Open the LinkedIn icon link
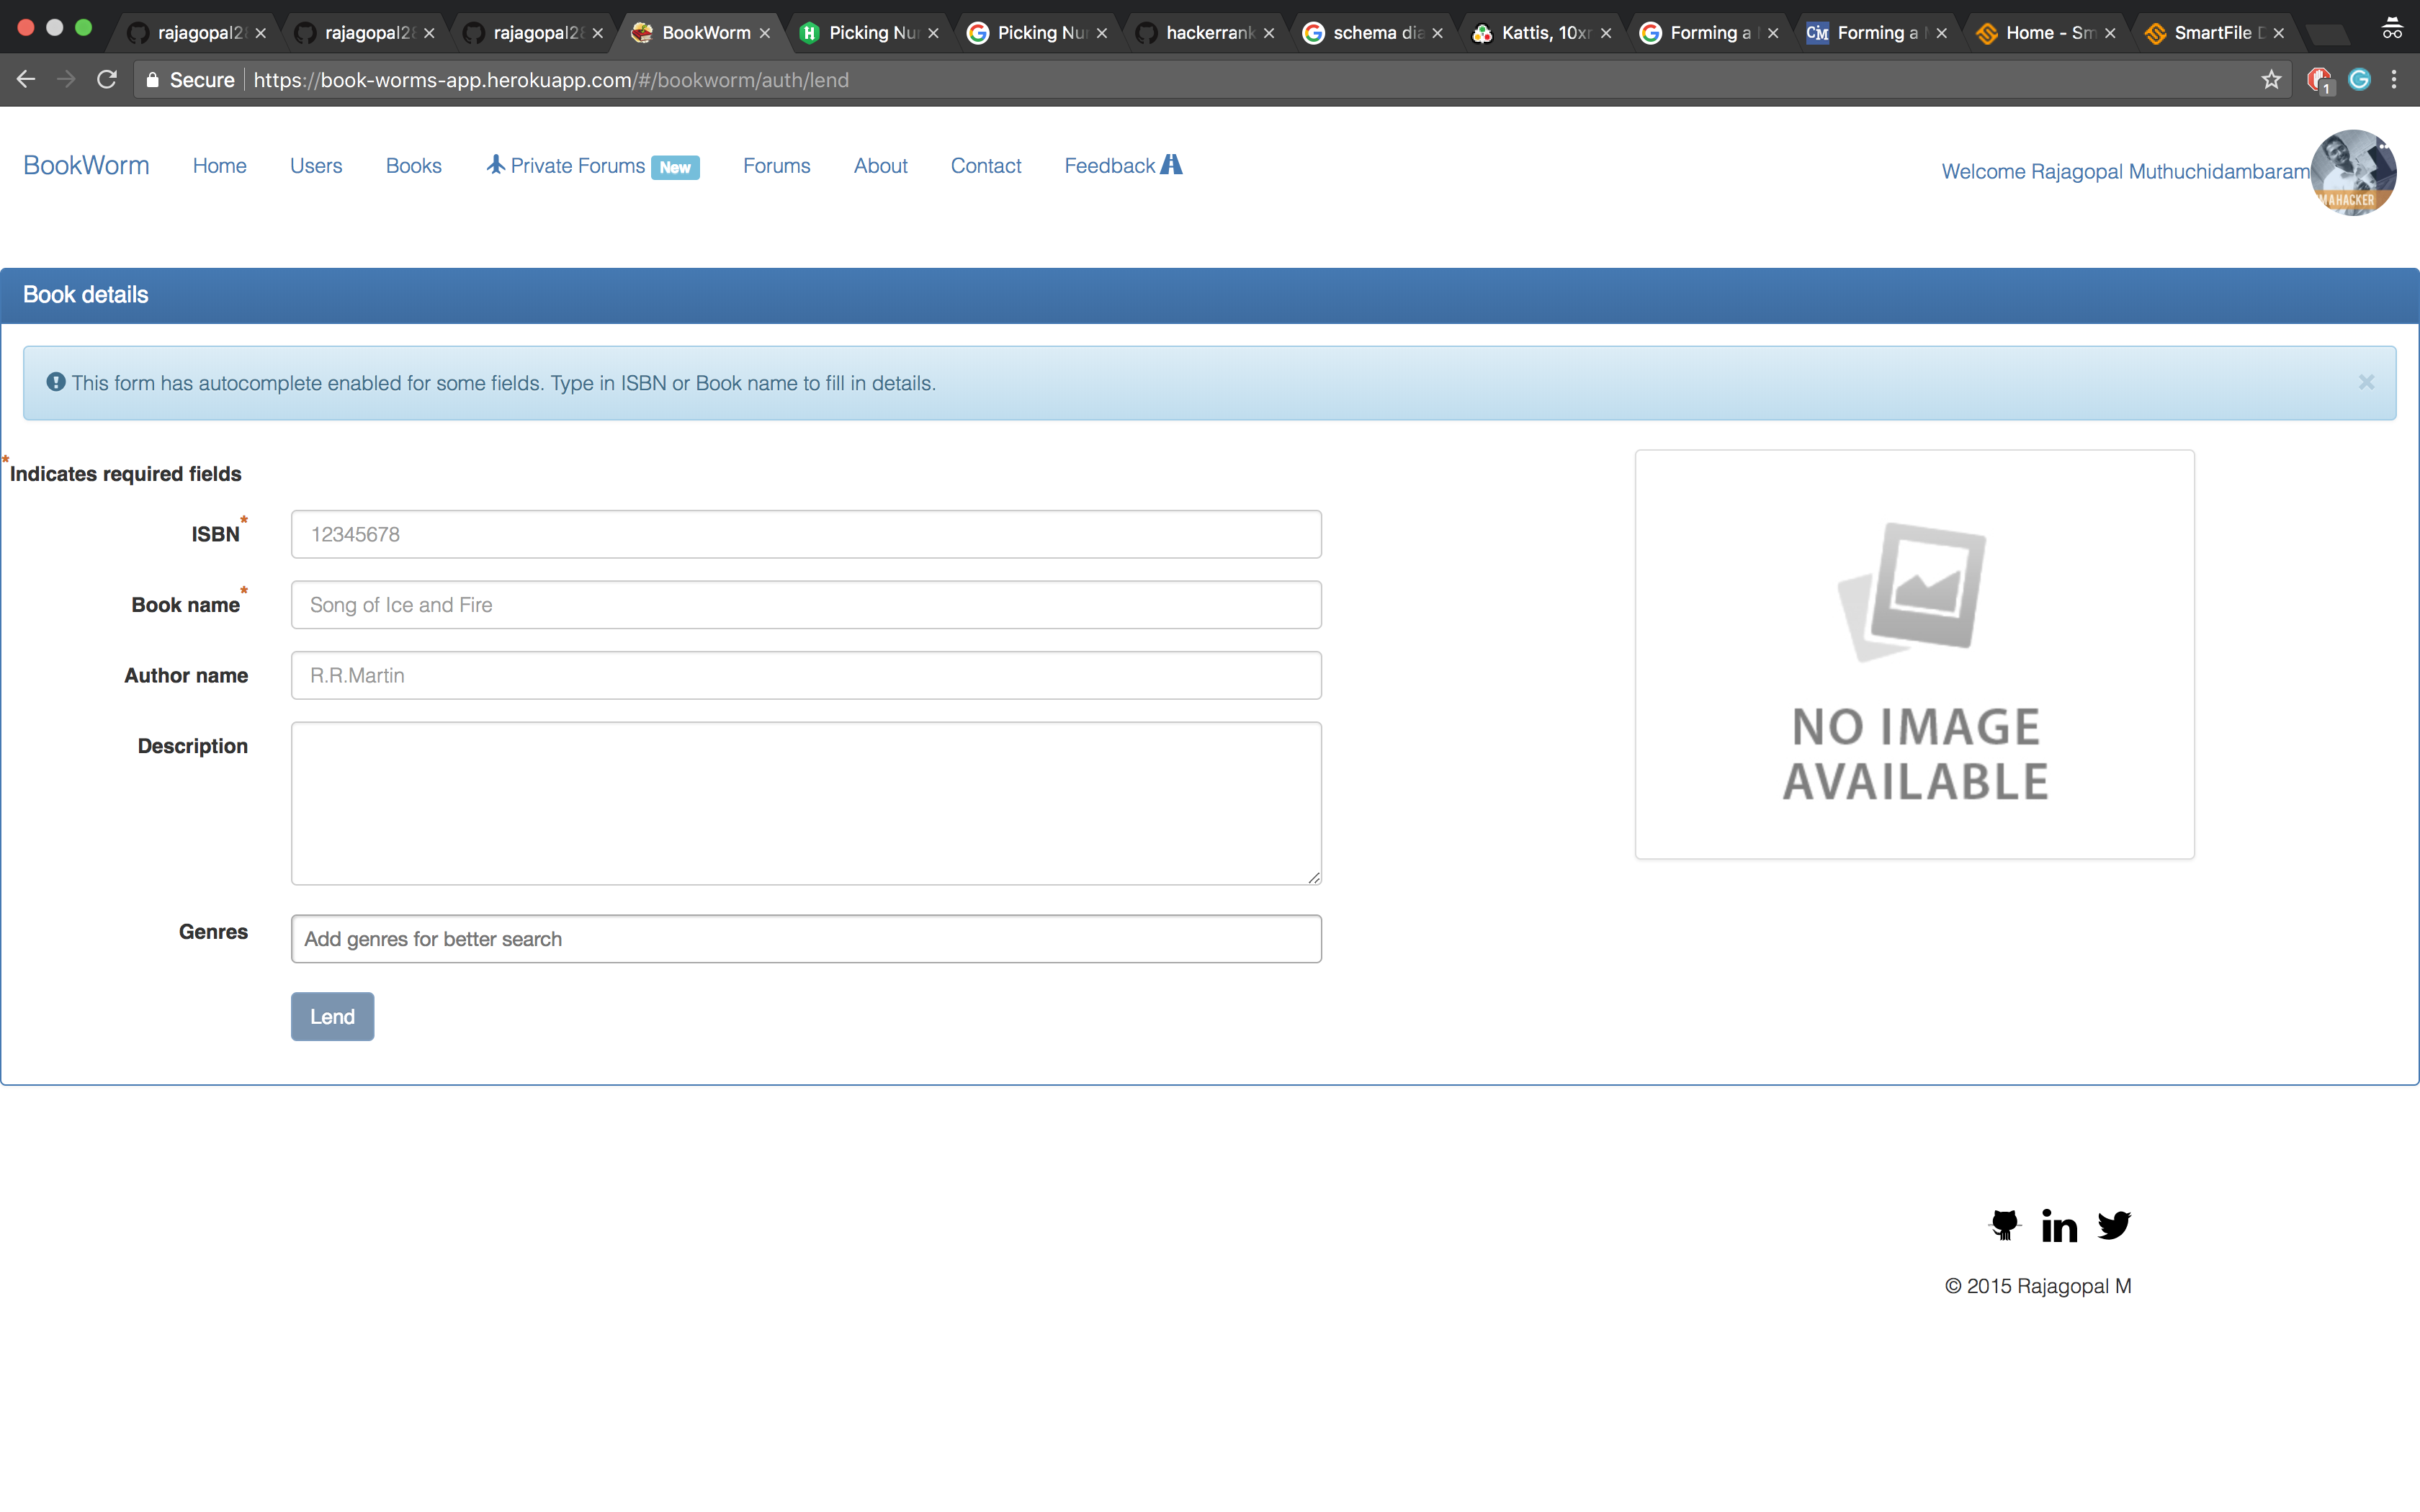The width and height of the screenshot is (2420, 1512). click(x=2059, y=1225)
